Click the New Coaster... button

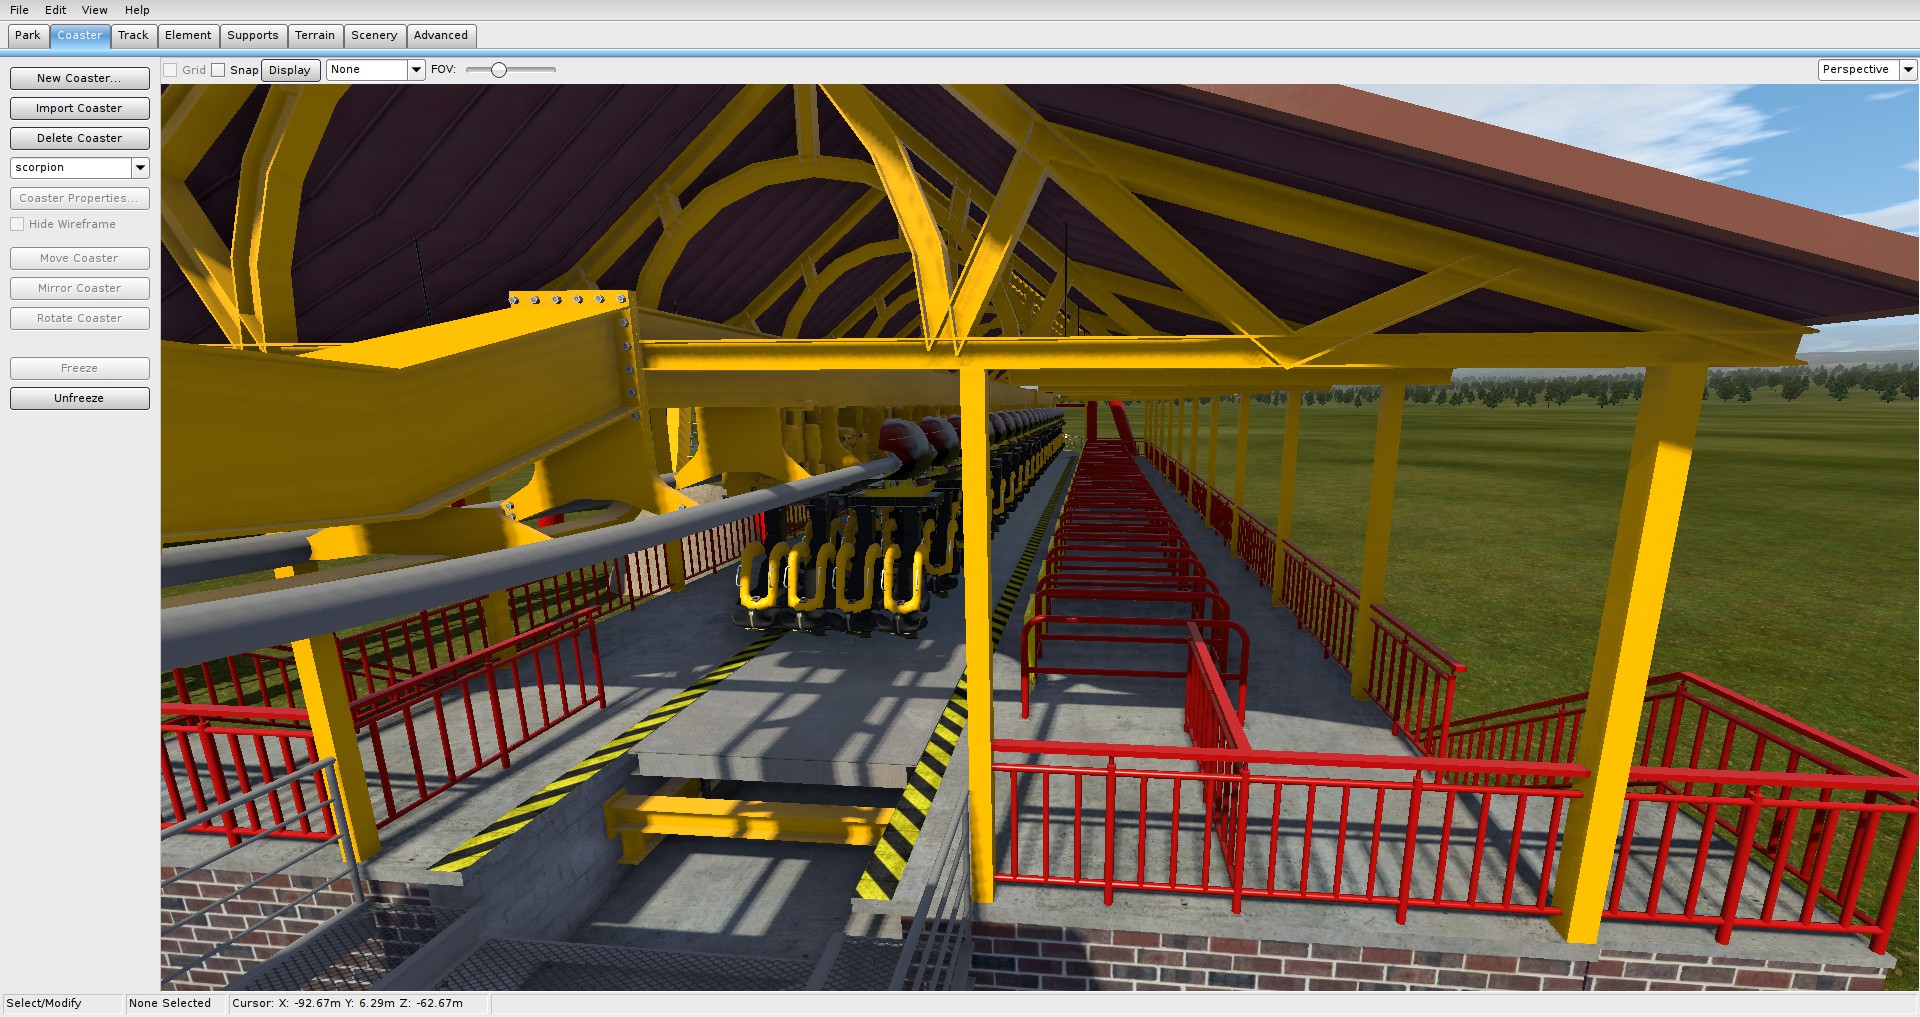[x=79, y=78]
